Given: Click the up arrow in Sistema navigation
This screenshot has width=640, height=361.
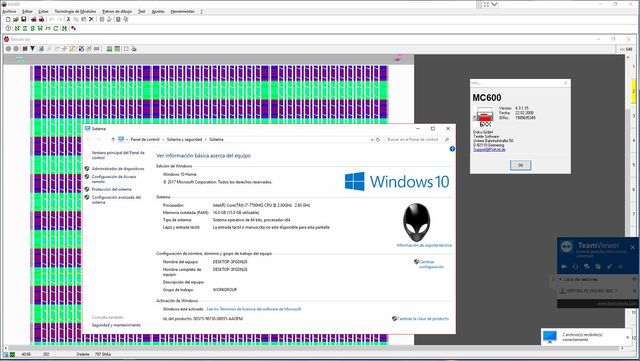Looking at the screenshot, I should pos(113,140).
